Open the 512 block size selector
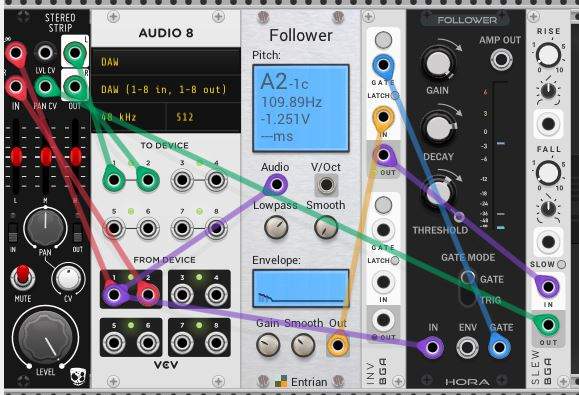 pos(204,117)
